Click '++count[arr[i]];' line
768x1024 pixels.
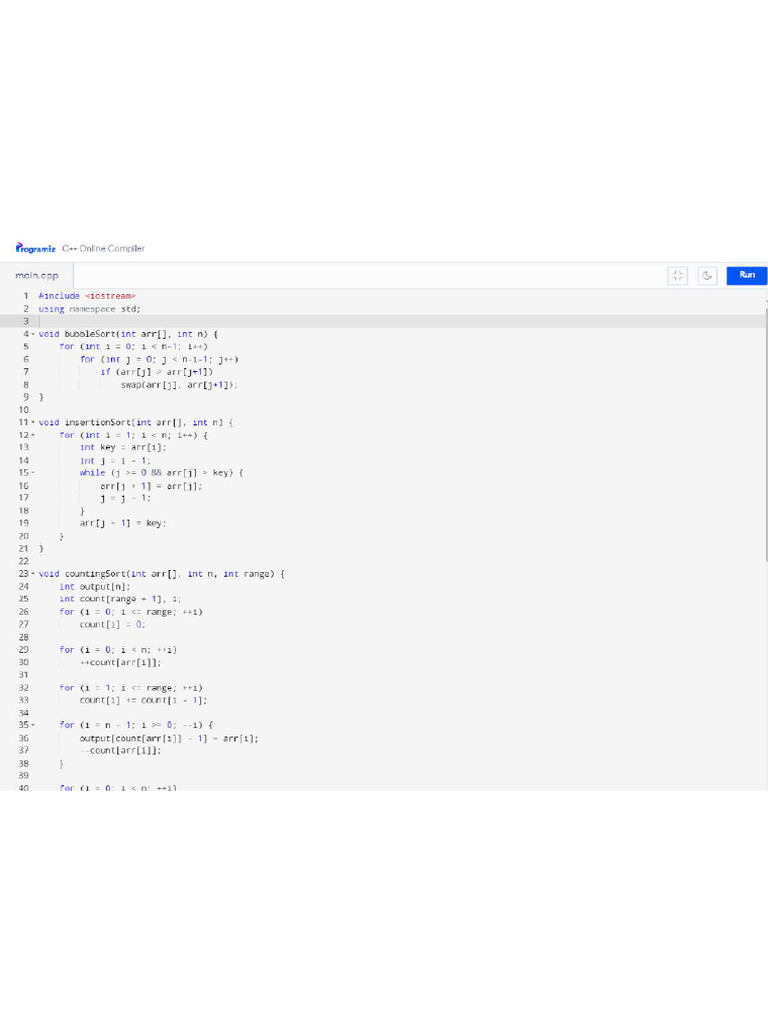(x=120, y=662)
